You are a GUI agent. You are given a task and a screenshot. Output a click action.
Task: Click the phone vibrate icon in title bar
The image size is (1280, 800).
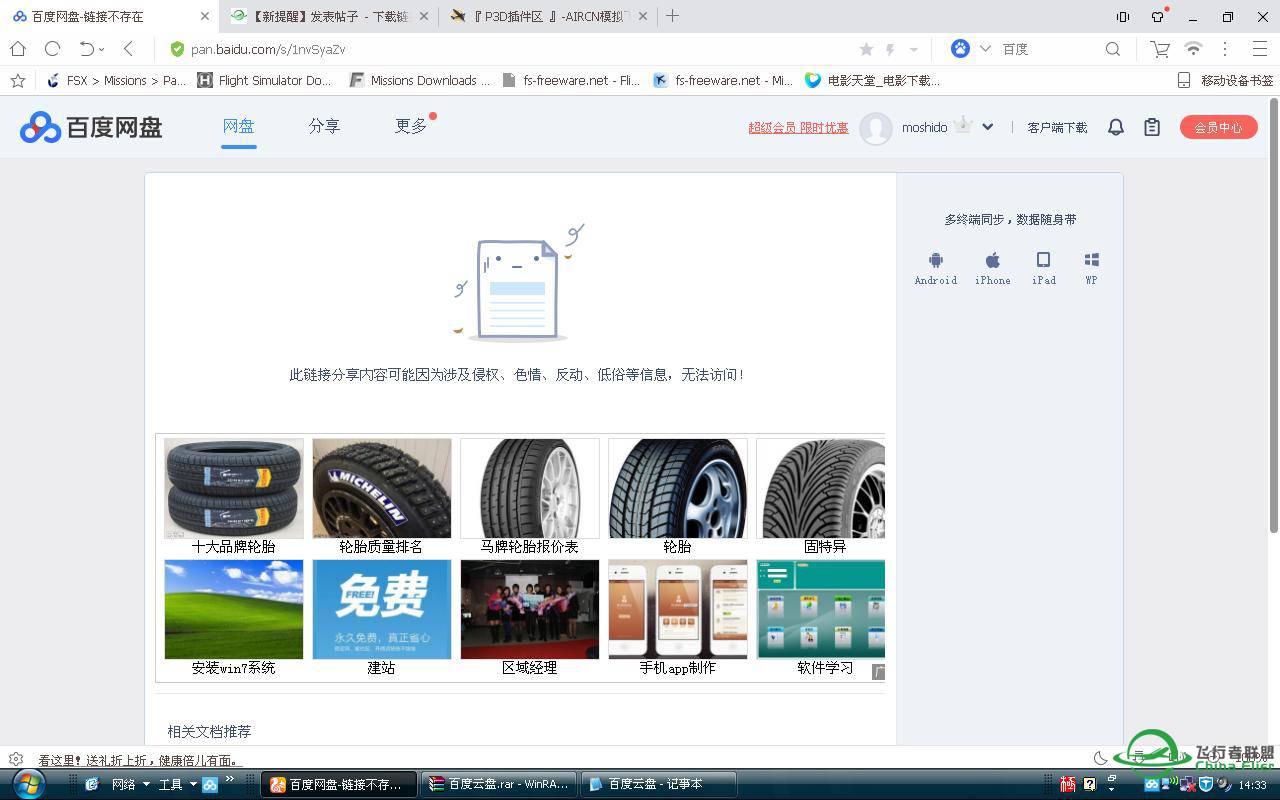[x=1123, y=16]
